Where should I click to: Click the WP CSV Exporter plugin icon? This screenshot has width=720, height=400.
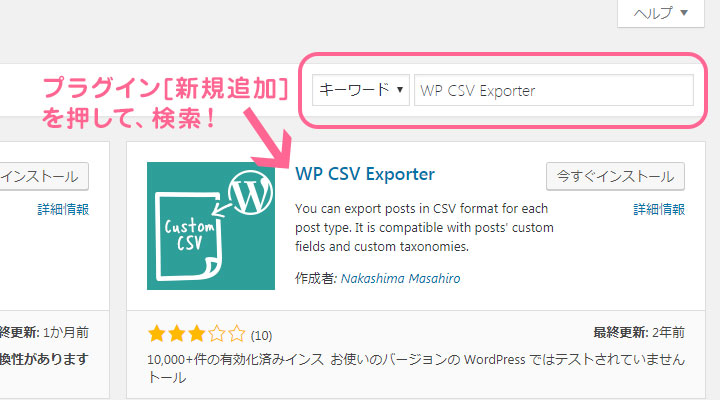point(211,226)
